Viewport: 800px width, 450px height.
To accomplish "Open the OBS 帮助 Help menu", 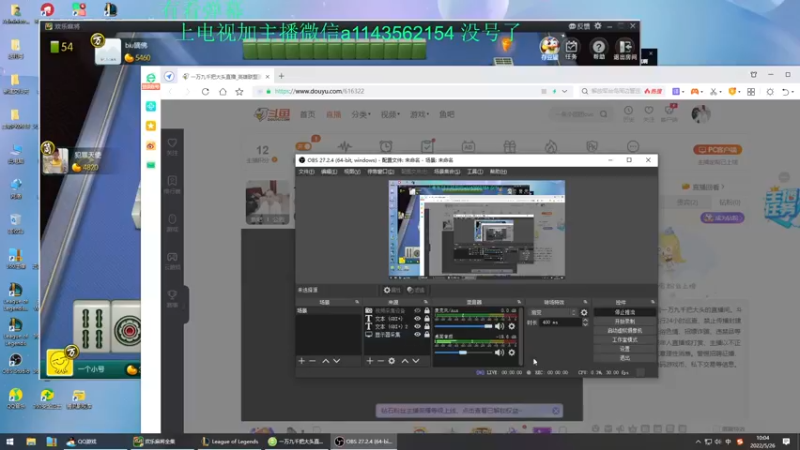I will point(498,171).
